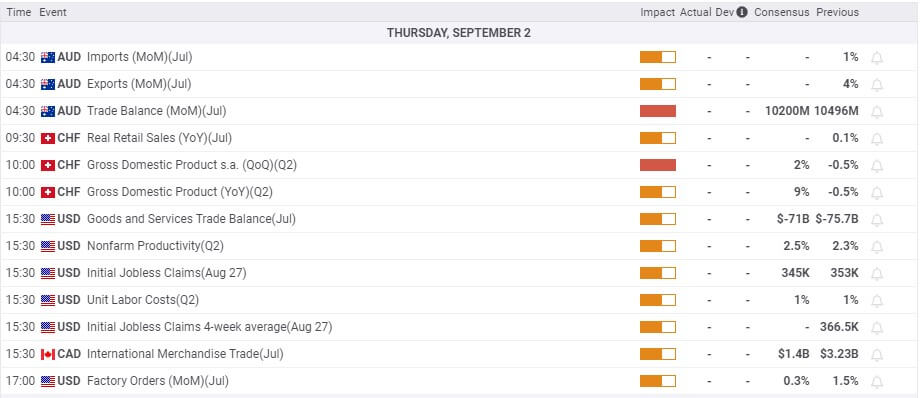Toggle bell alert for Initial Jobless Claims(Aug 27)
The height and width of the screenshot is (398, 920).
[x=877, y=274]
